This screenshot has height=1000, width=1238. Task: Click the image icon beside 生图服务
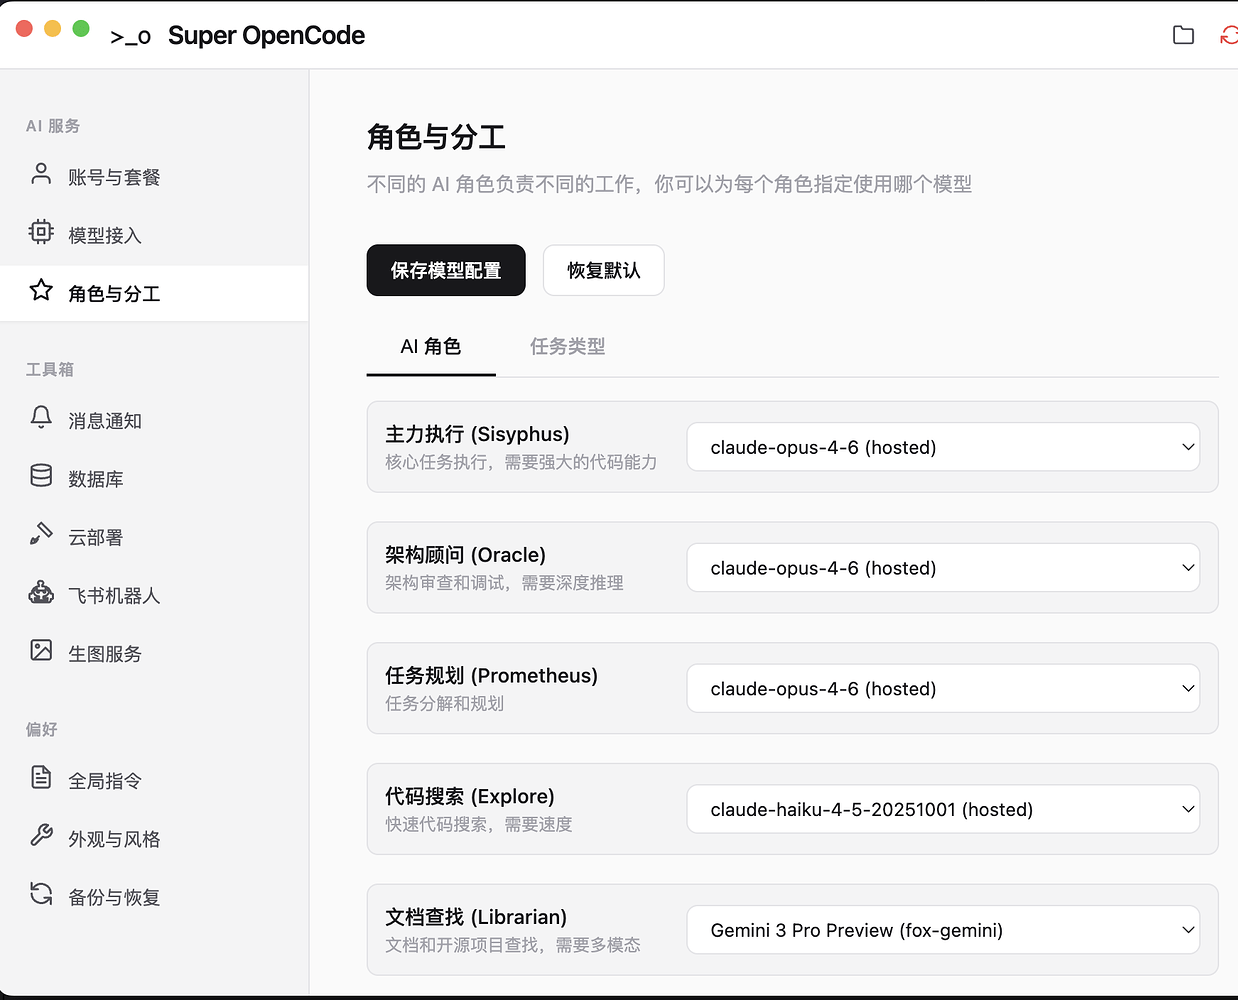pyautogui.click(x=41, y=650)
